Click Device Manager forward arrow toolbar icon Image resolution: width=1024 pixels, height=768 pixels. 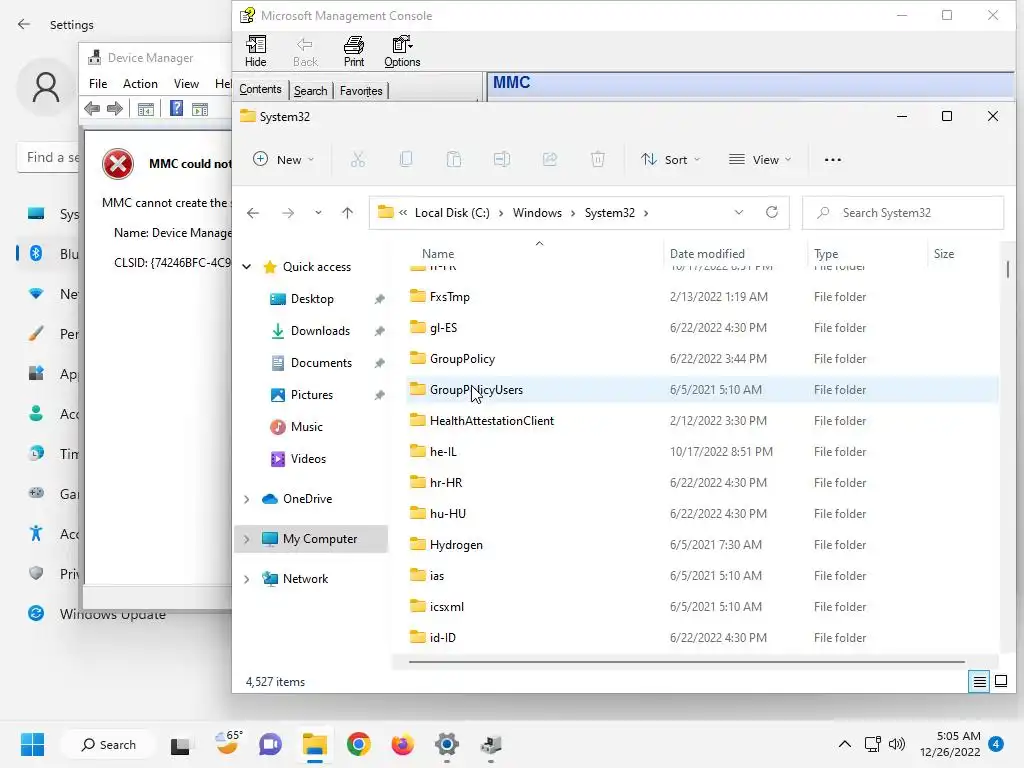pyautogui.click(x=115, y=108)
